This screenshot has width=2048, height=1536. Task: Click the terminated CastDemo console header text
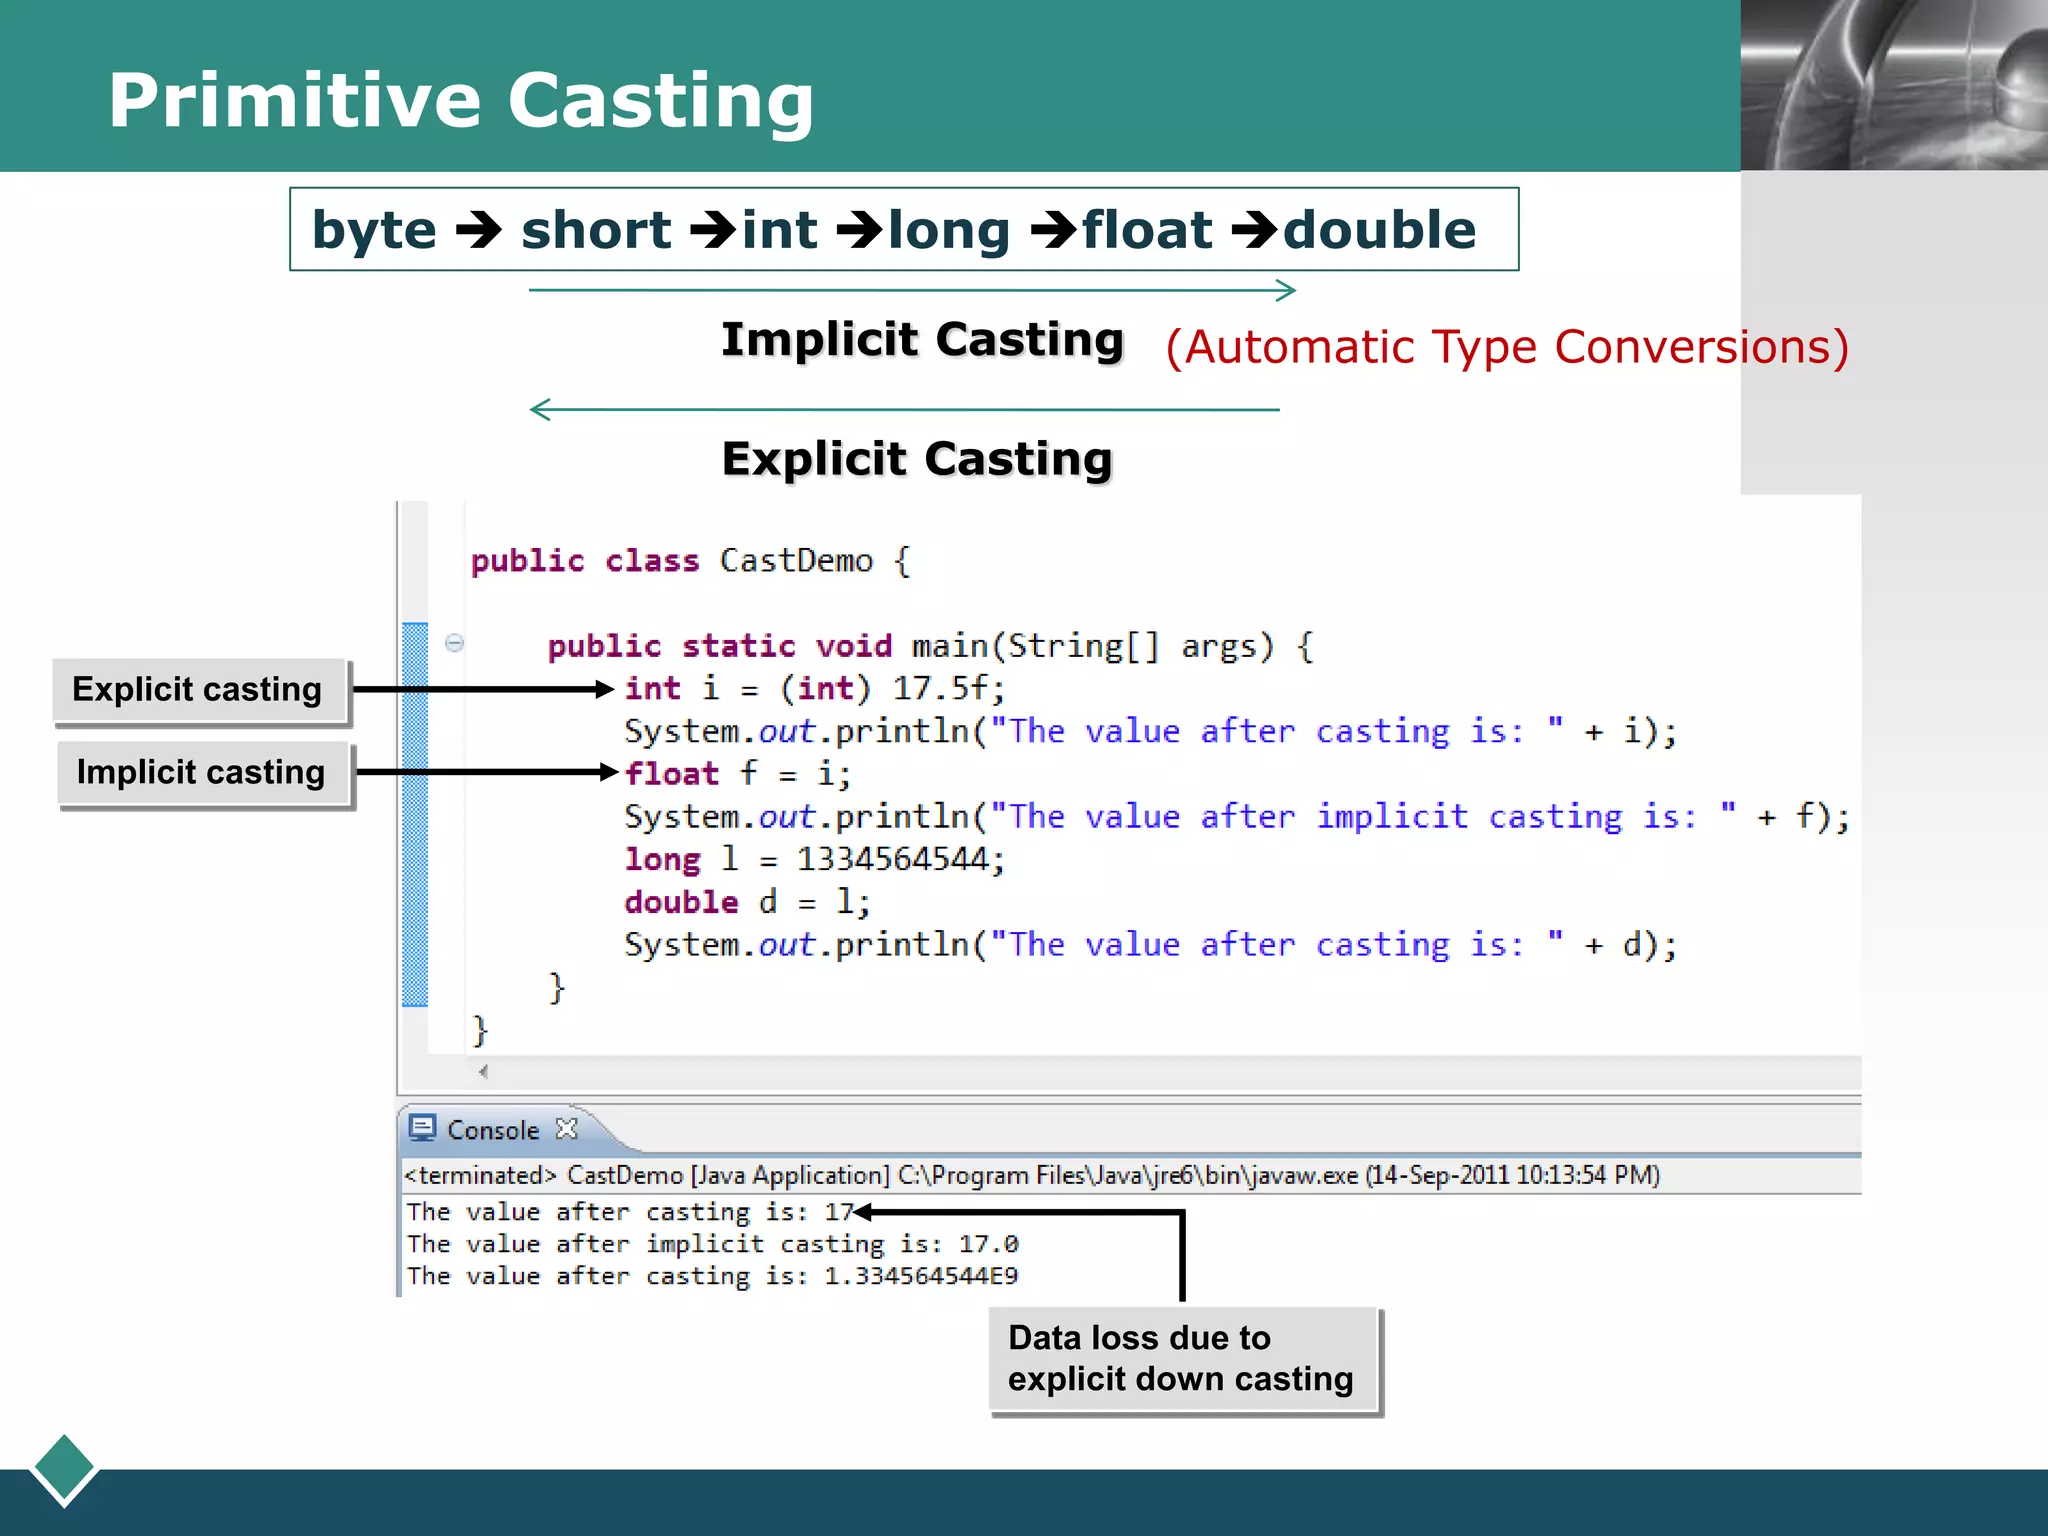1031,1175
